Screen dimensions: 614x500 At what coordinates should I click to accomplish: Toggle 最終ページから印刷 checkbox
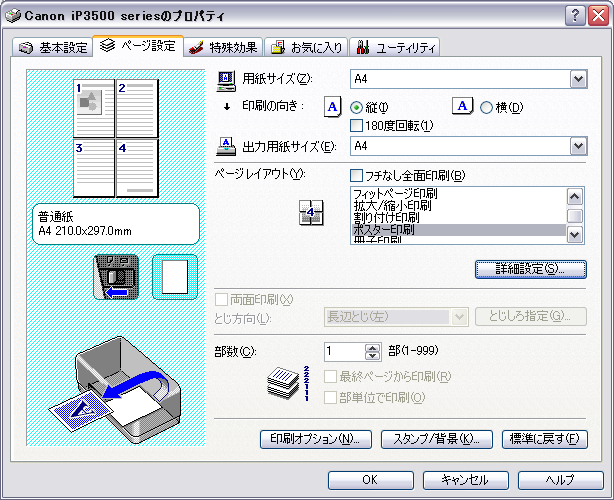pos(330,377)
